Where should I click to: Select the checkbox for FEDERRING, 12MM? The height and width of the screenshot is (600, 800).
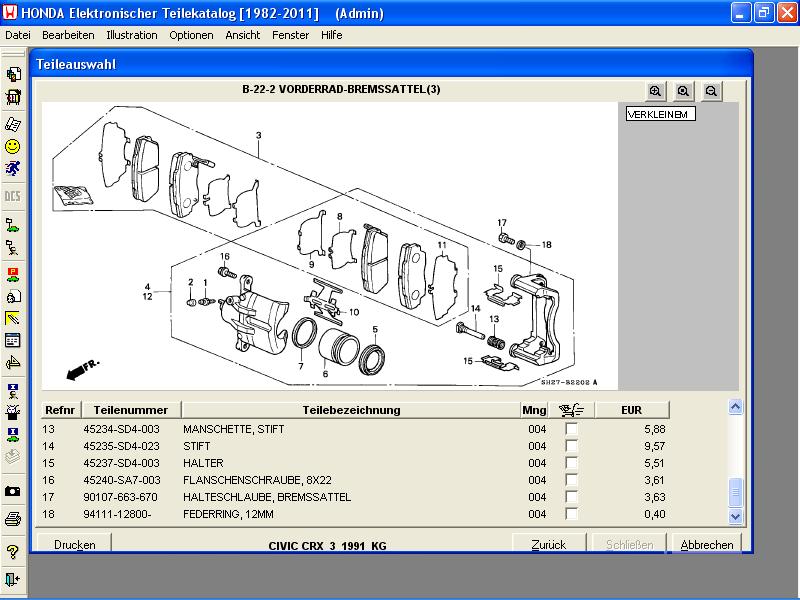point(572,514)
